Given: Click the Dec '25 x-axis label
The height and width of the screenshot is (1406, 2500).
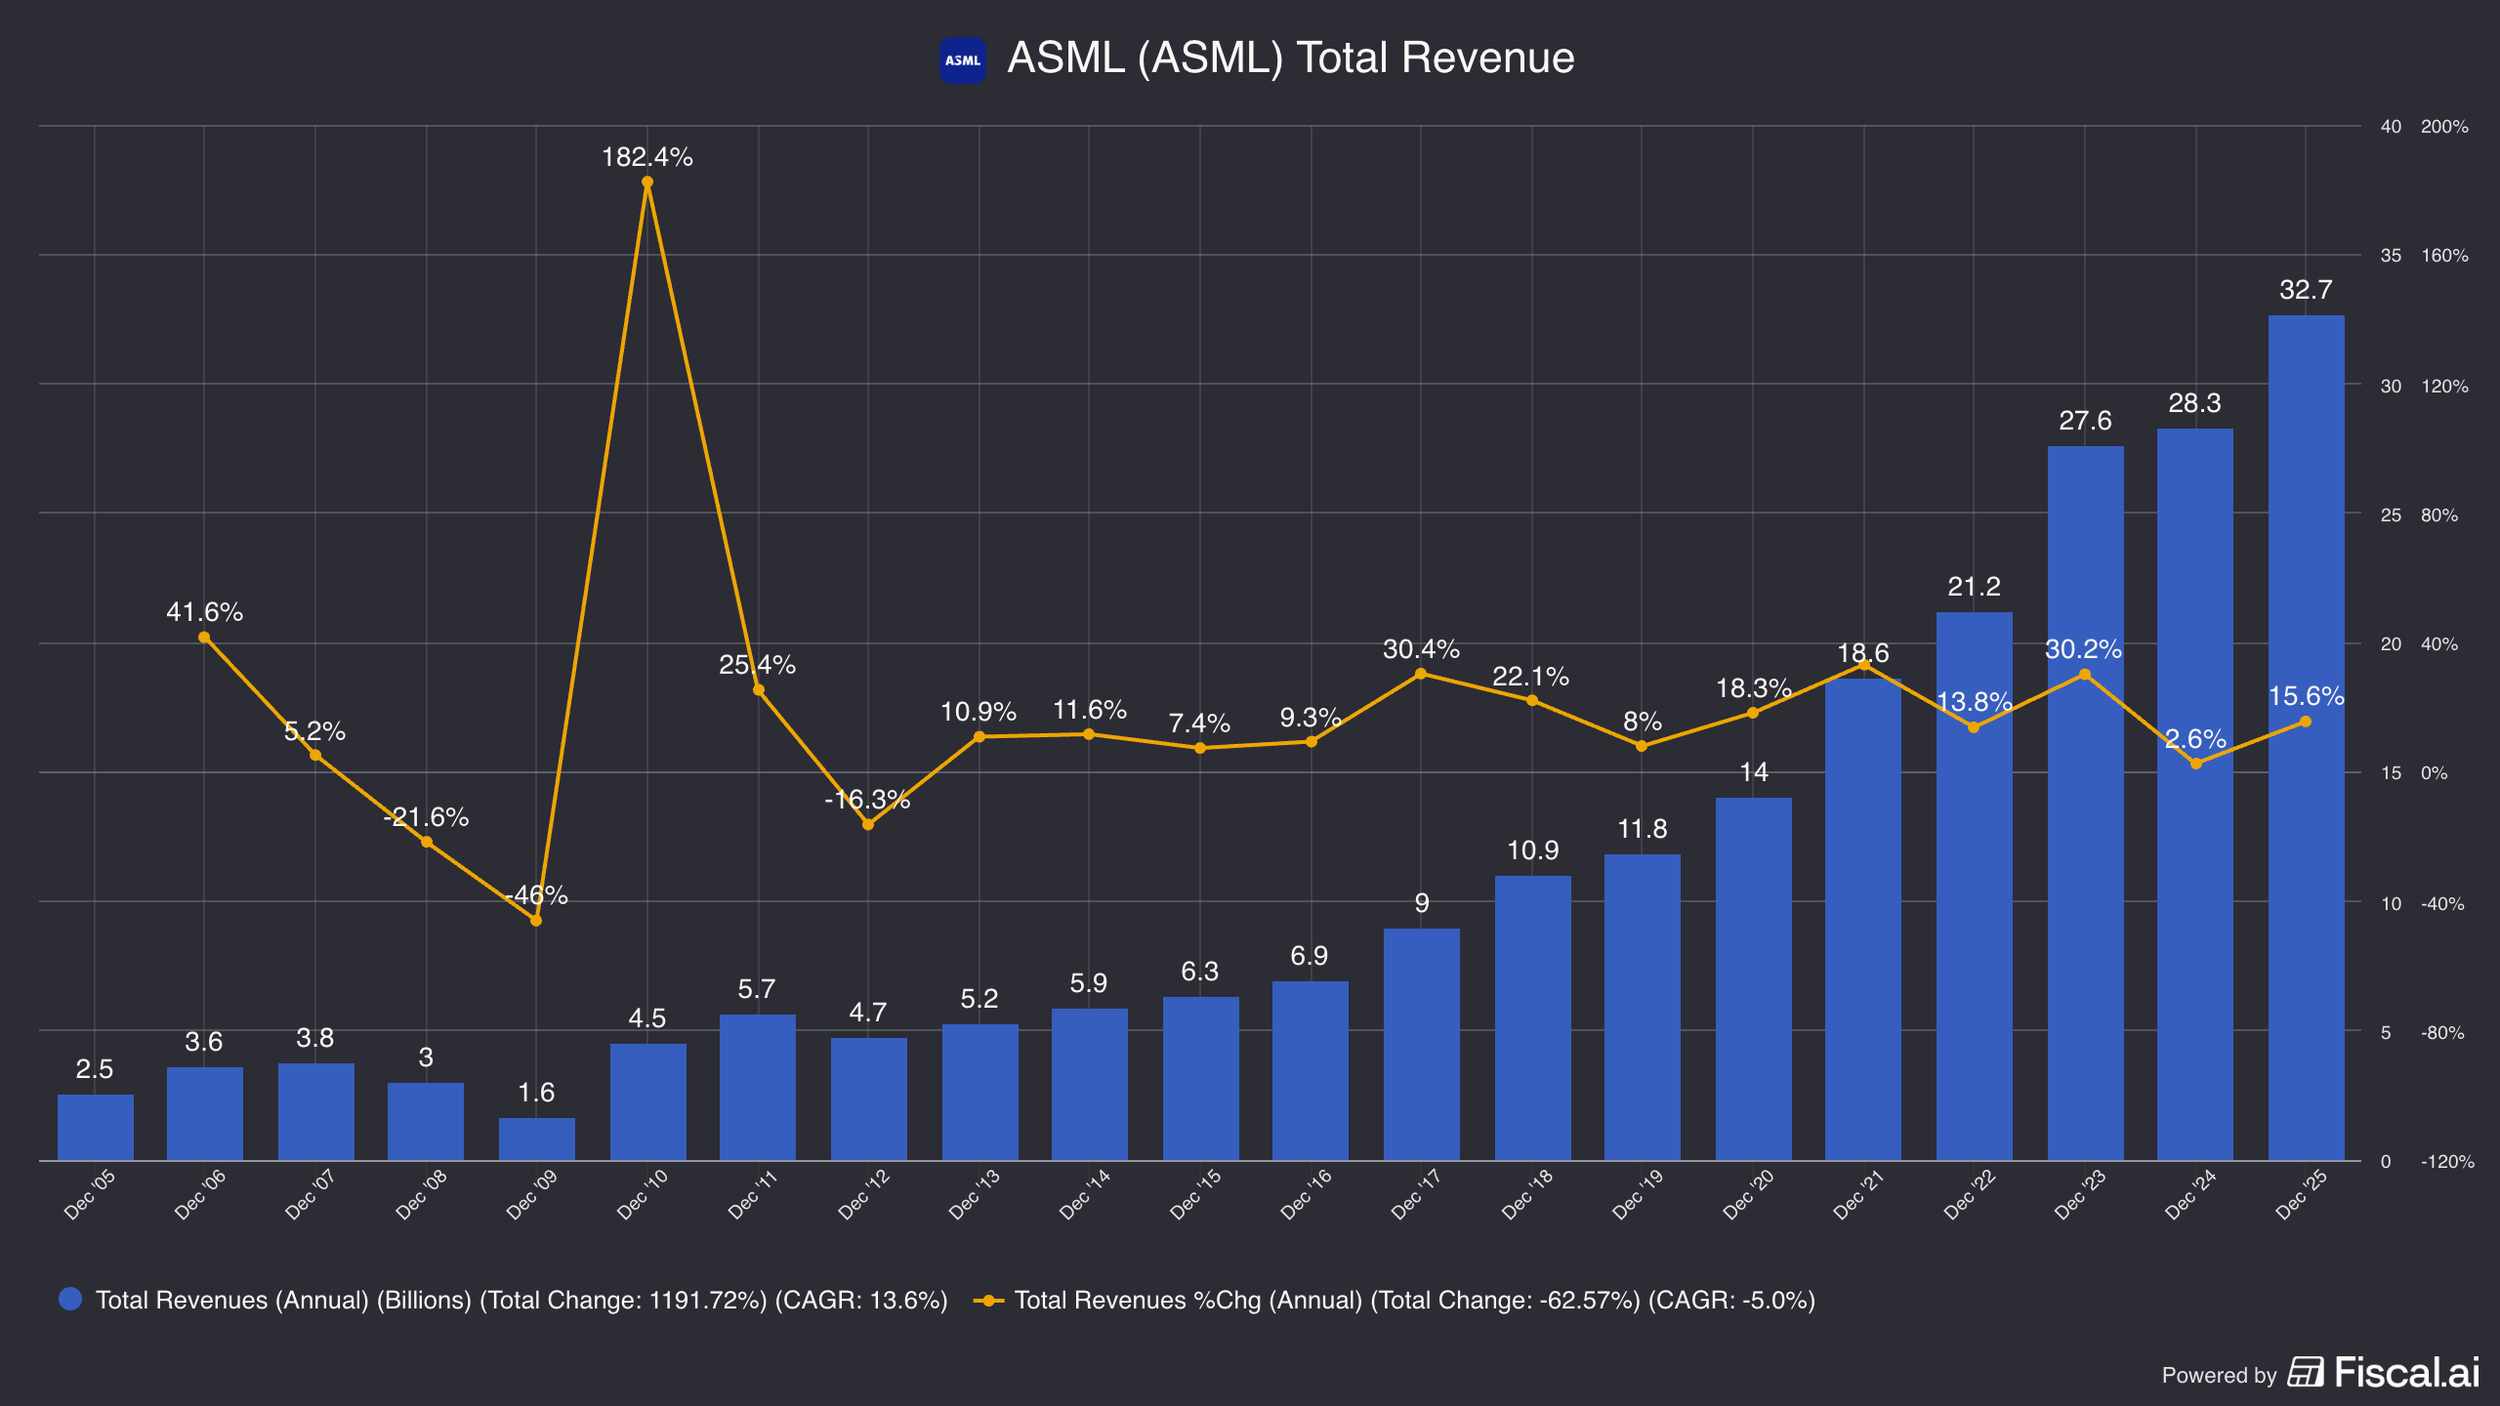Looking at the screenshot, I should (x=2300, y=1195).
